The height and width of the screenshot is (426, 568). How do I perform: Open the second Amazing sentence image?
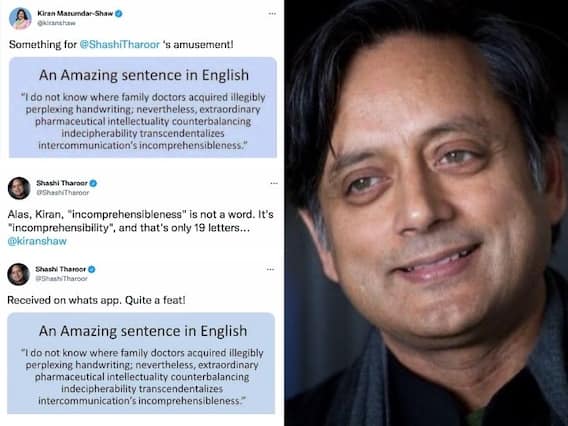(141, 363)
